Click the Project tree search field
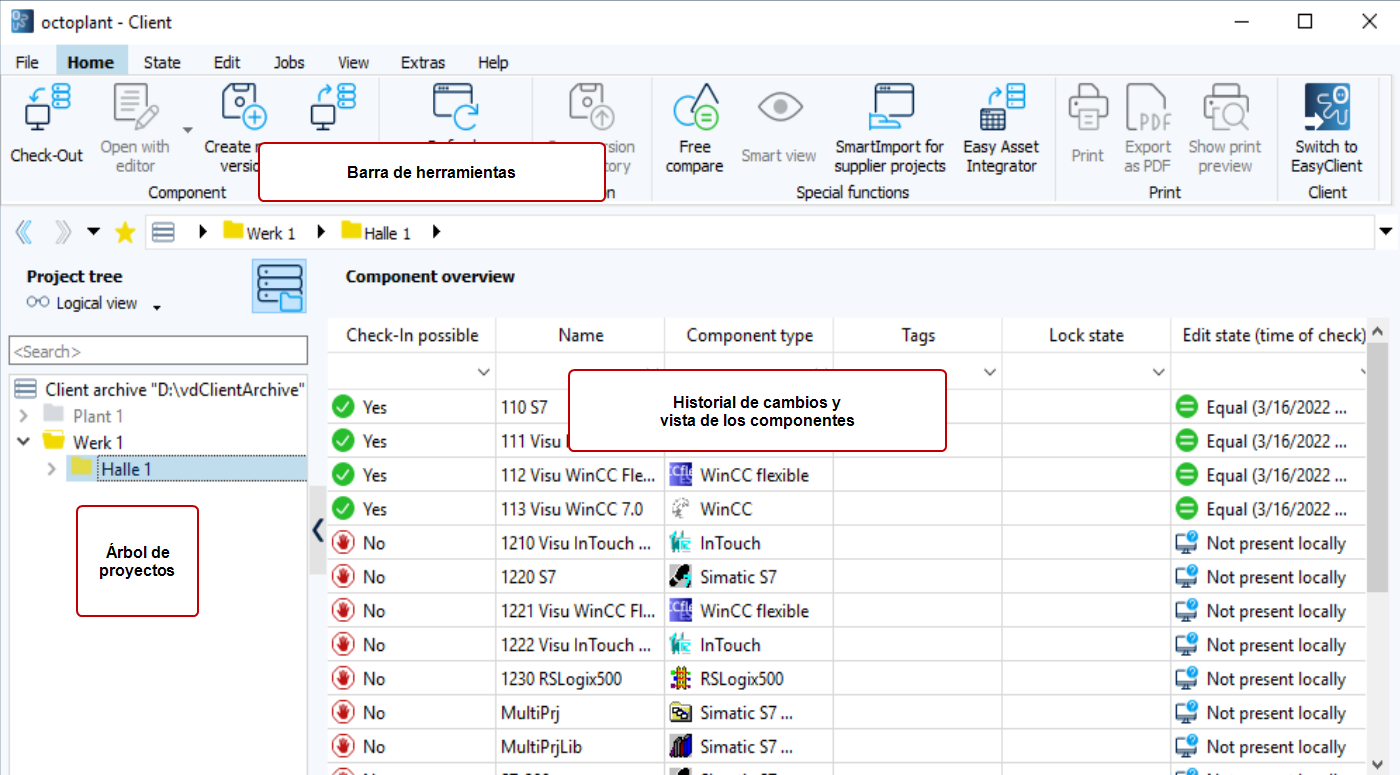 coord(158,351)
